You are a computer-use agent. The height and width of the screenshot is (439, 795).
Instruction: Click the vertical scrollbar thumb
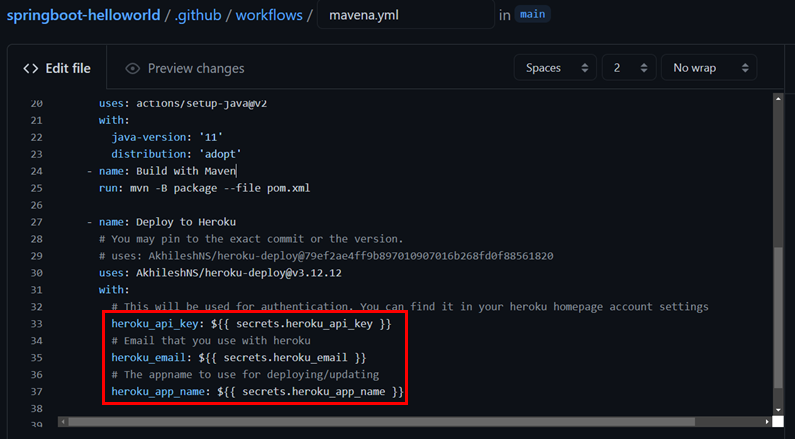tap(778, 318)
